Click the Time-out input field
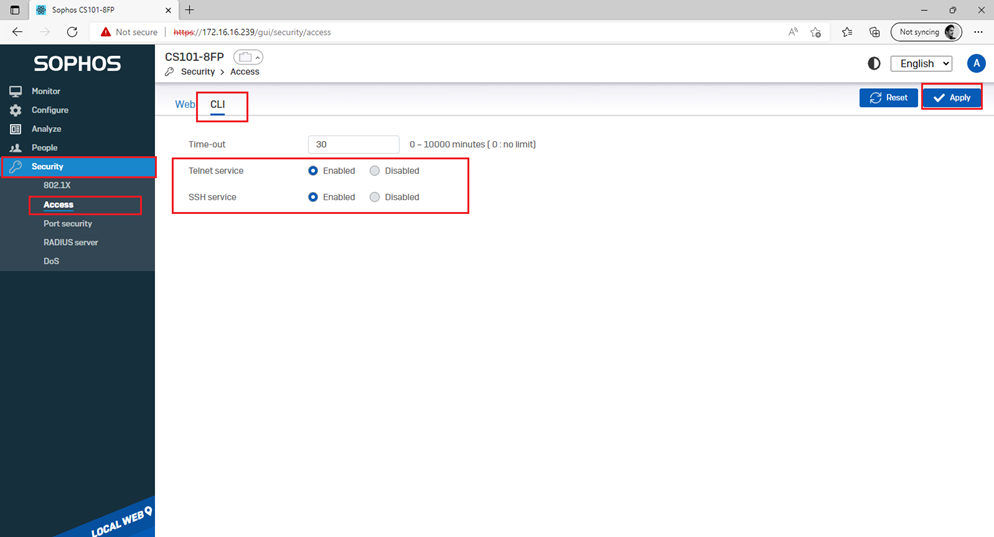This screenshot has height=537, width=994. 353,145
